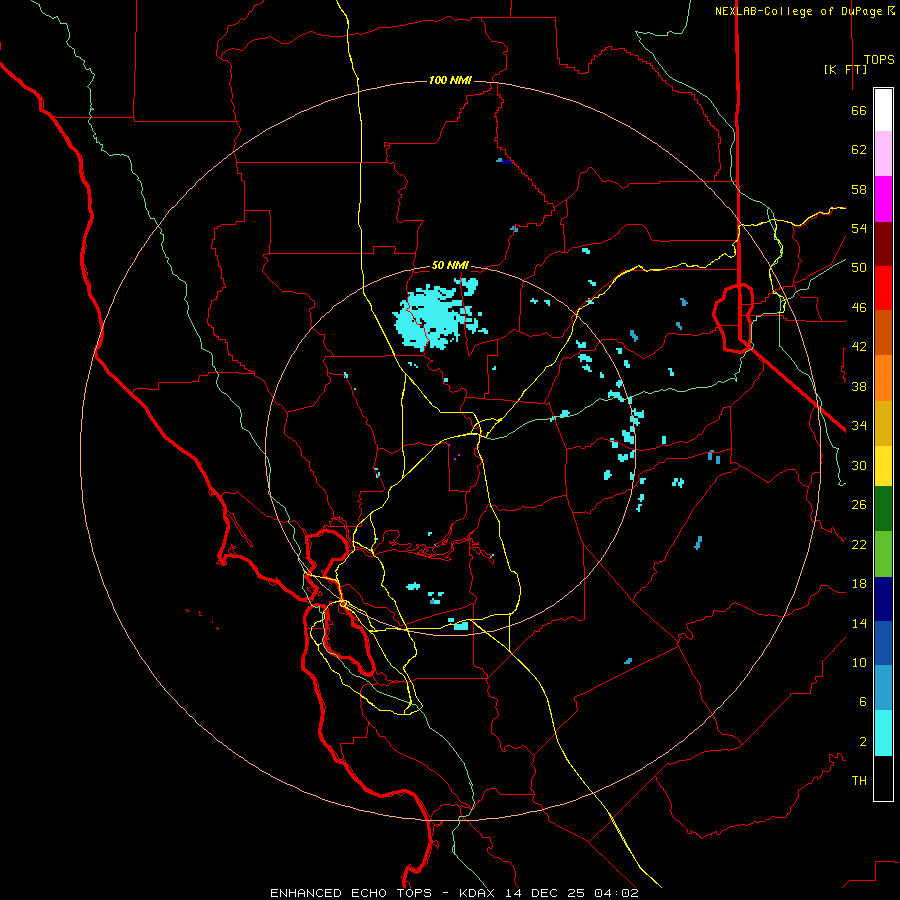Click legend value 22

[x=859, y=545]
